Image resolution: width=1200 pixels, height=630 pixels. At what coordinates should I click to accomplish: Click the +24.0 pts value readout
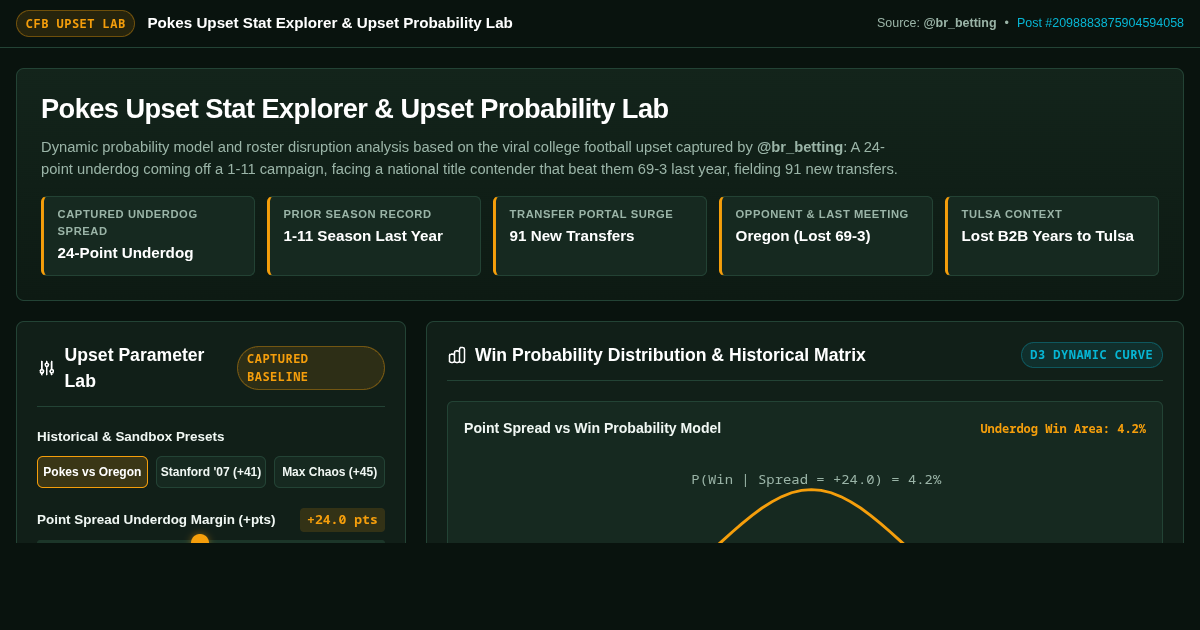[x=342, y=520]
